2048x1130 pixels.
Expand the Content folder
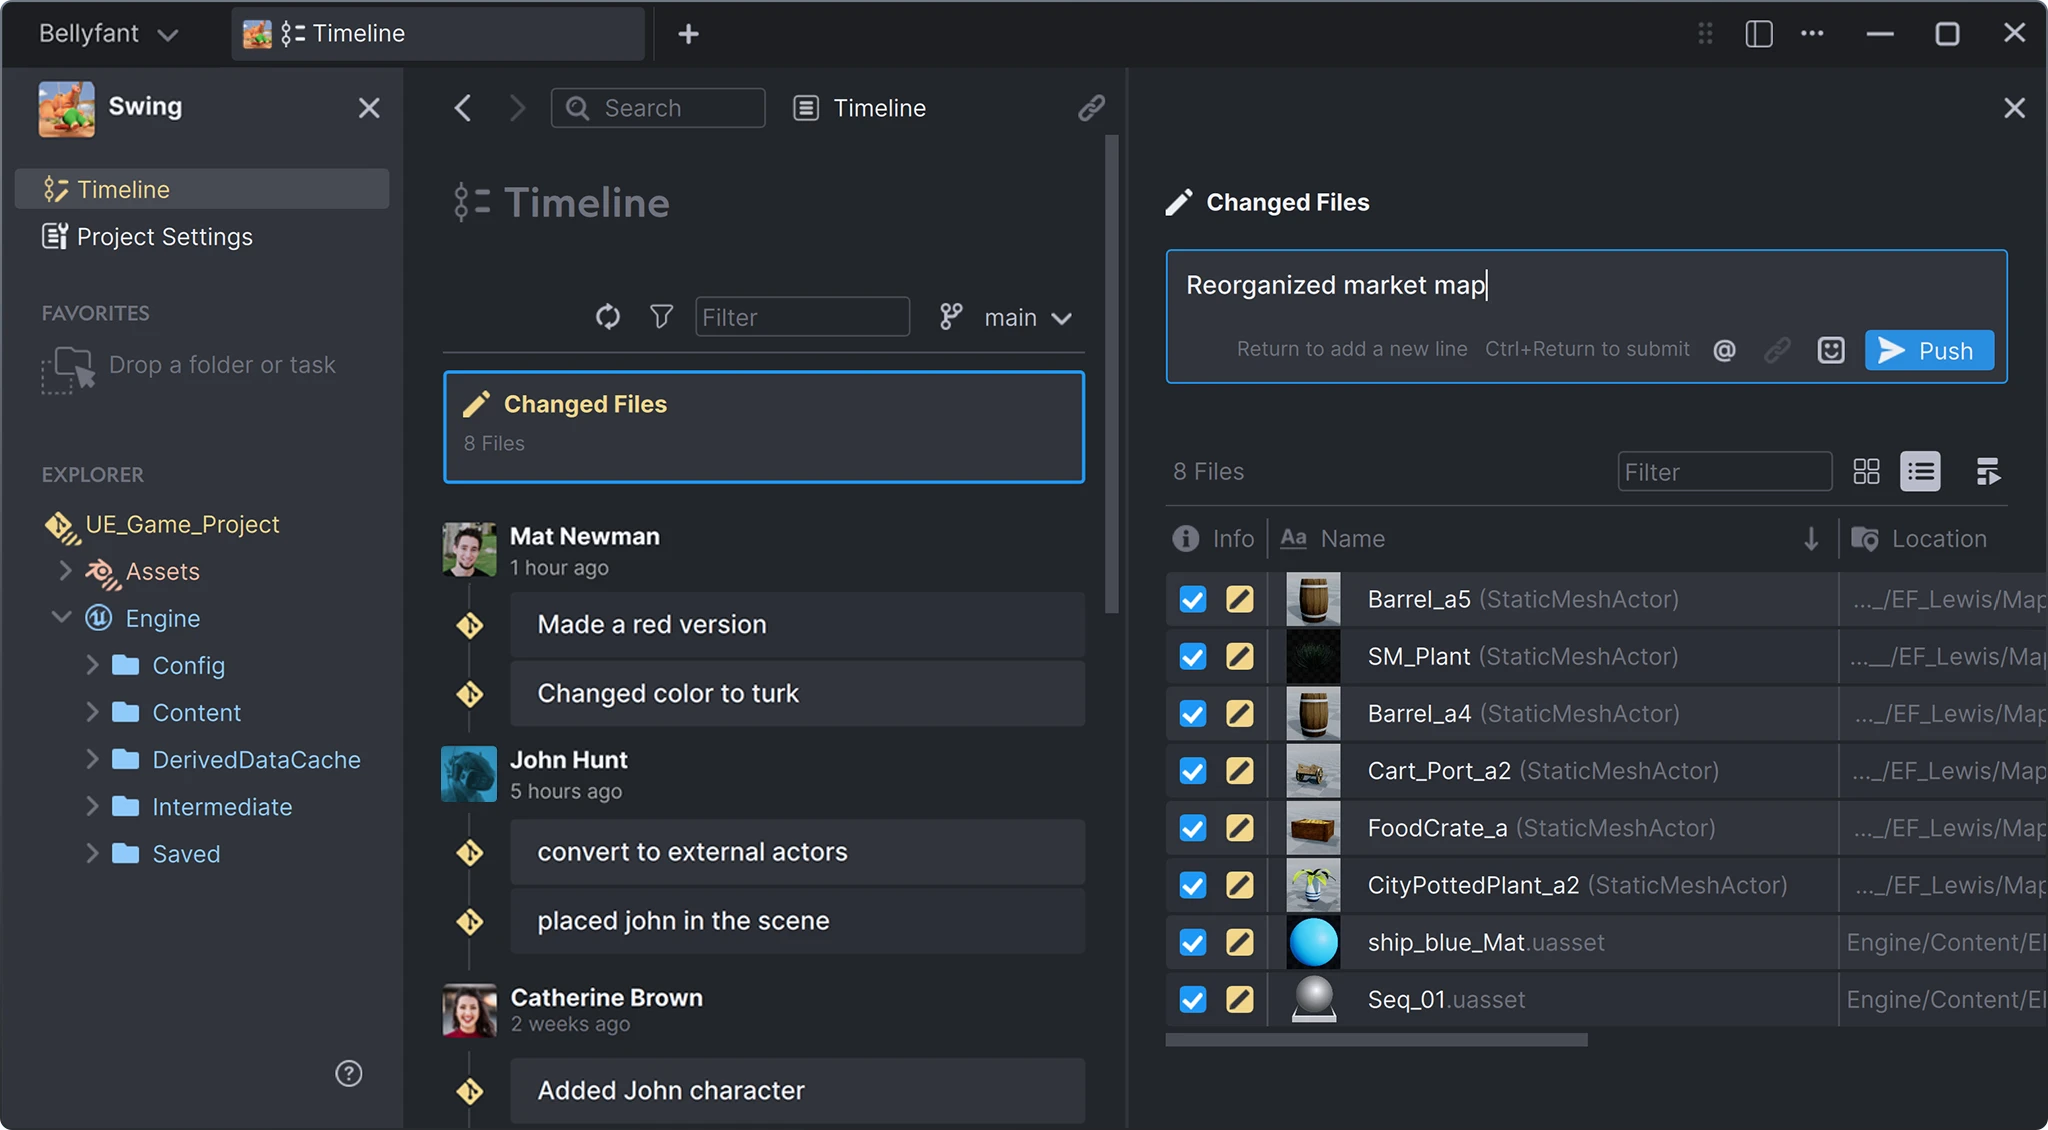[x=92, y=711]
